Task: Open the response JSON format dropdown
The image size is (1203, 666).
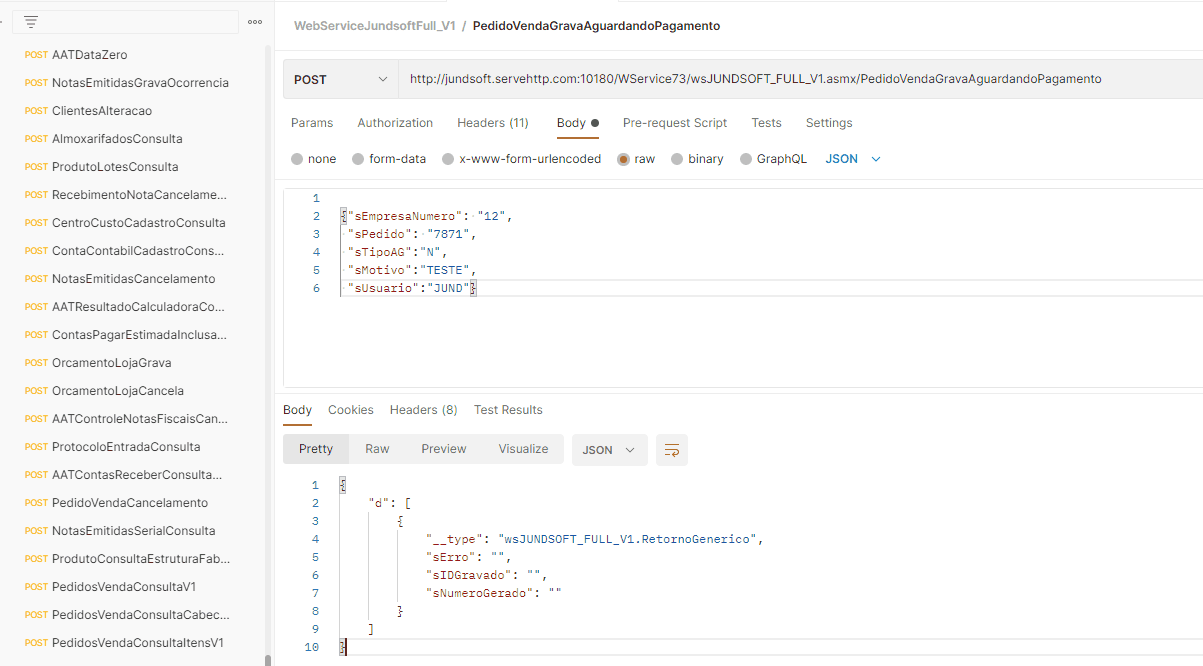Action: [609, 450]
